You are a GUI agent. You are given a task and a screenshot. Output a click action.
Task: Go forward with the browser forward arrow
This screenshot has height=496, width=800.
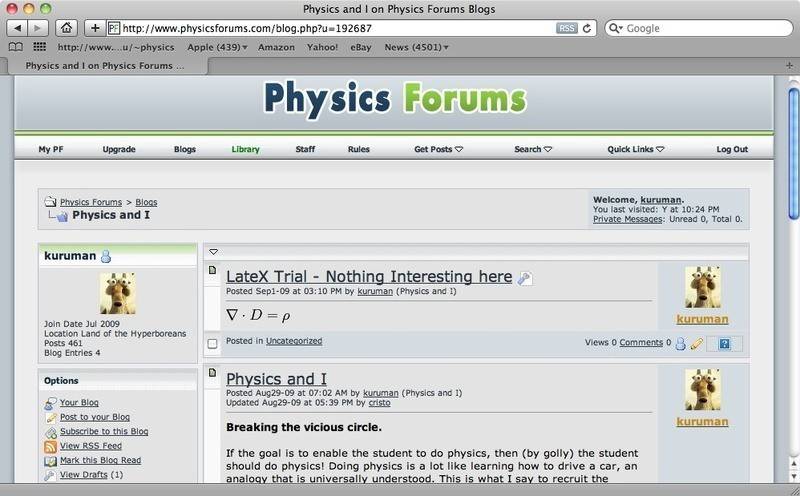point(38,28)
